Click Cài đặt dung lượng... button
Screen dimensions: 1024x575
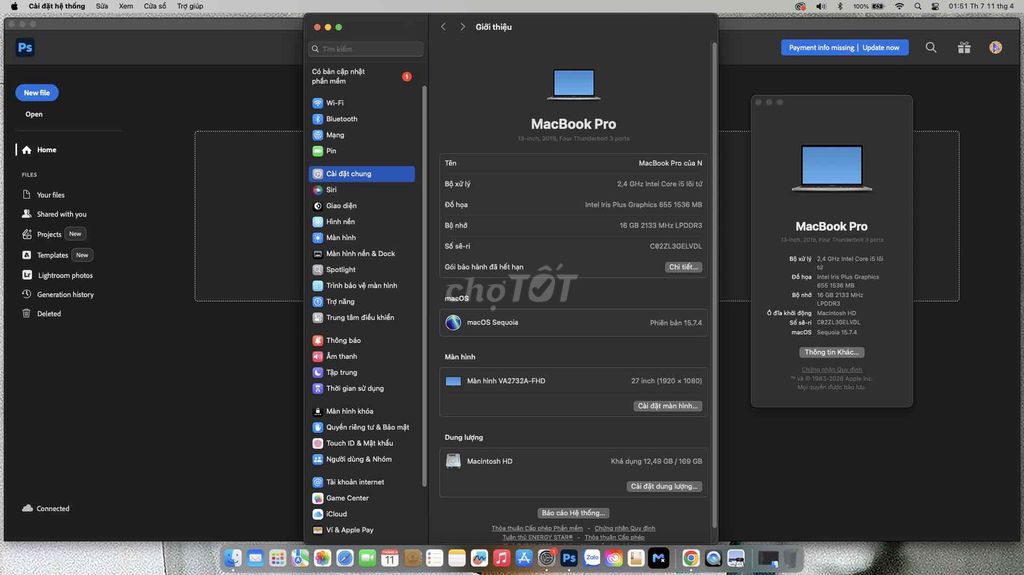click(x=664, y=486)
